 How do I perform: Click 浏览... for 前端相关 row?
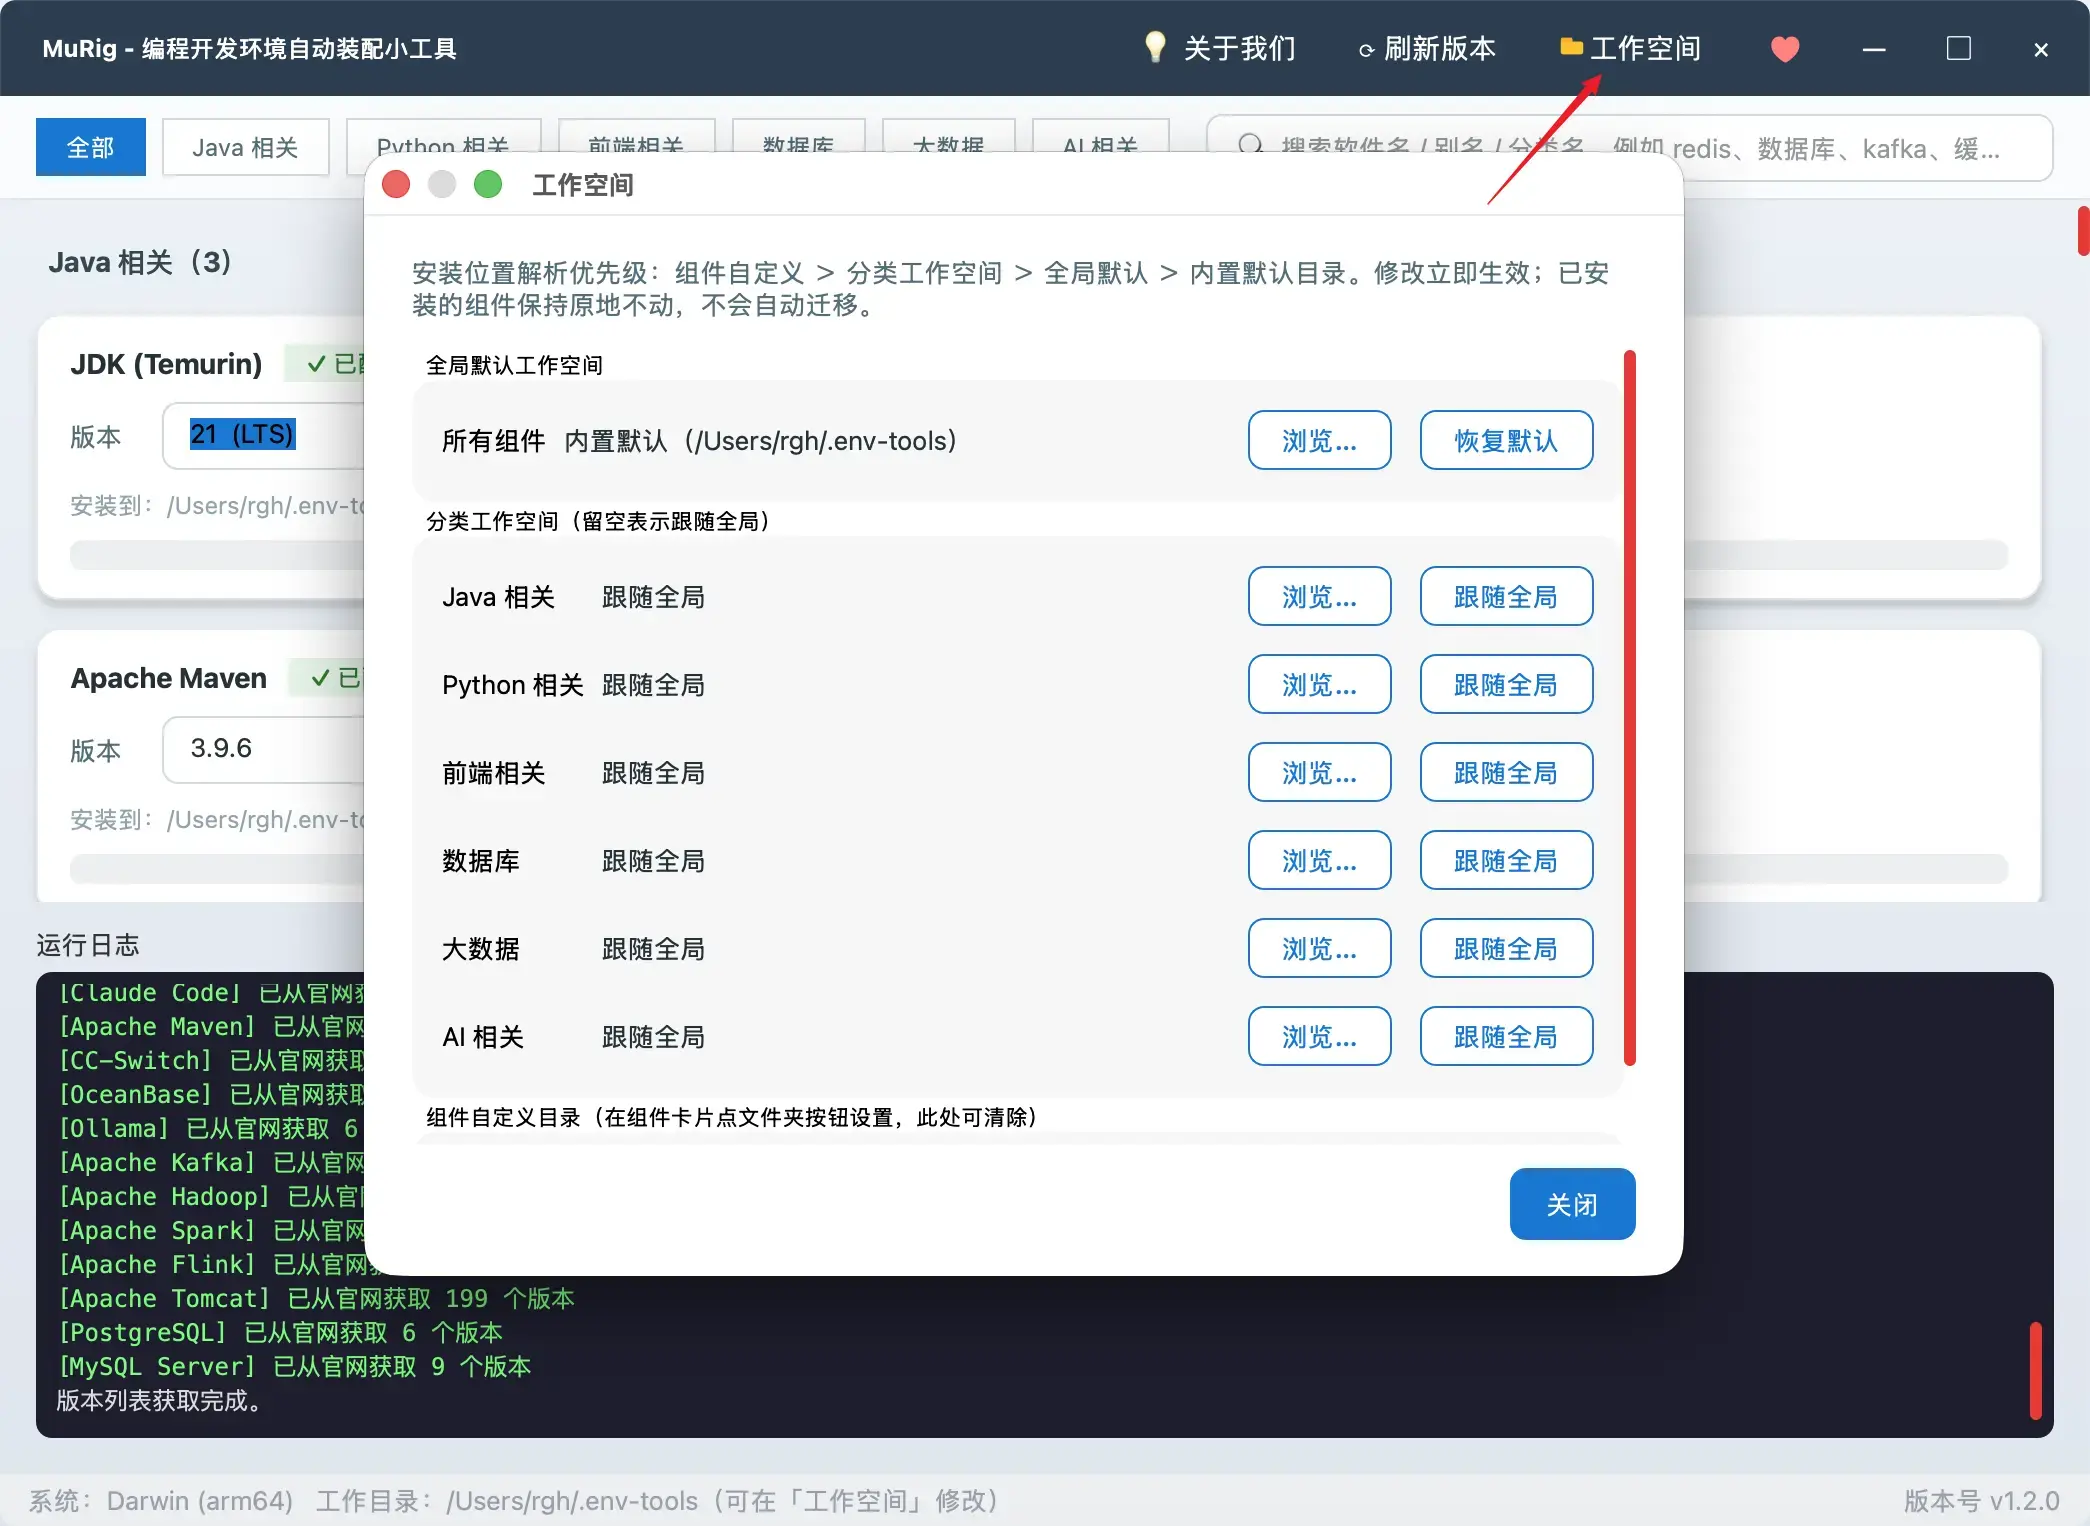point(1319,772)
